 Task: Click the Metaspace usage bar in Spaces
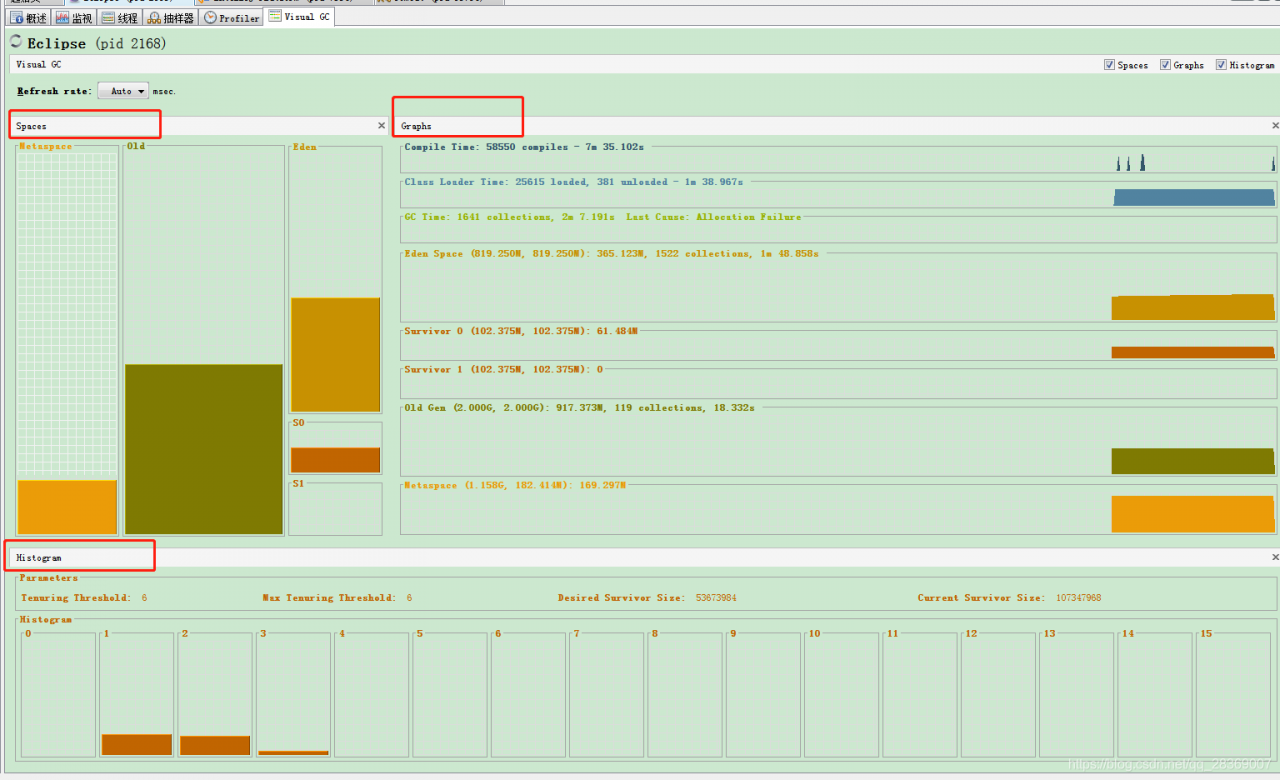click(x=67, y=507)
